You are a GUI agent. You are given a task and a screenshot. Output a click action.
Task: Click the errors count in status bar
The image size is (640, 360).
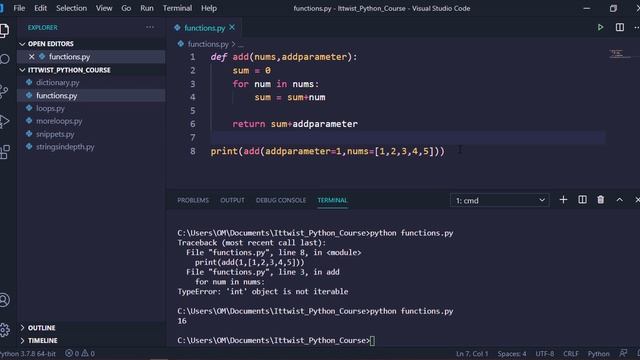point(72,353)
